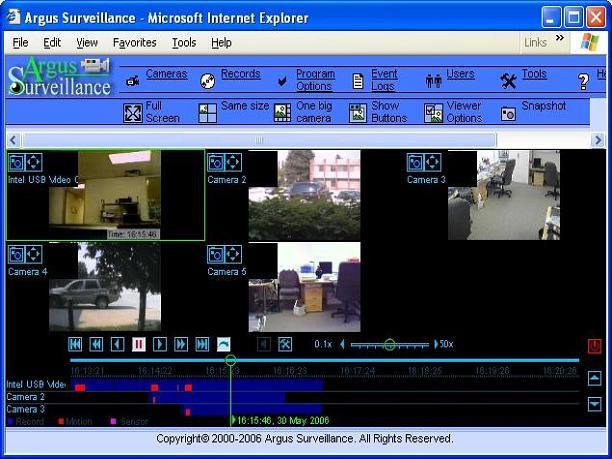Click the playback speed slider handle

click(390, 344)
